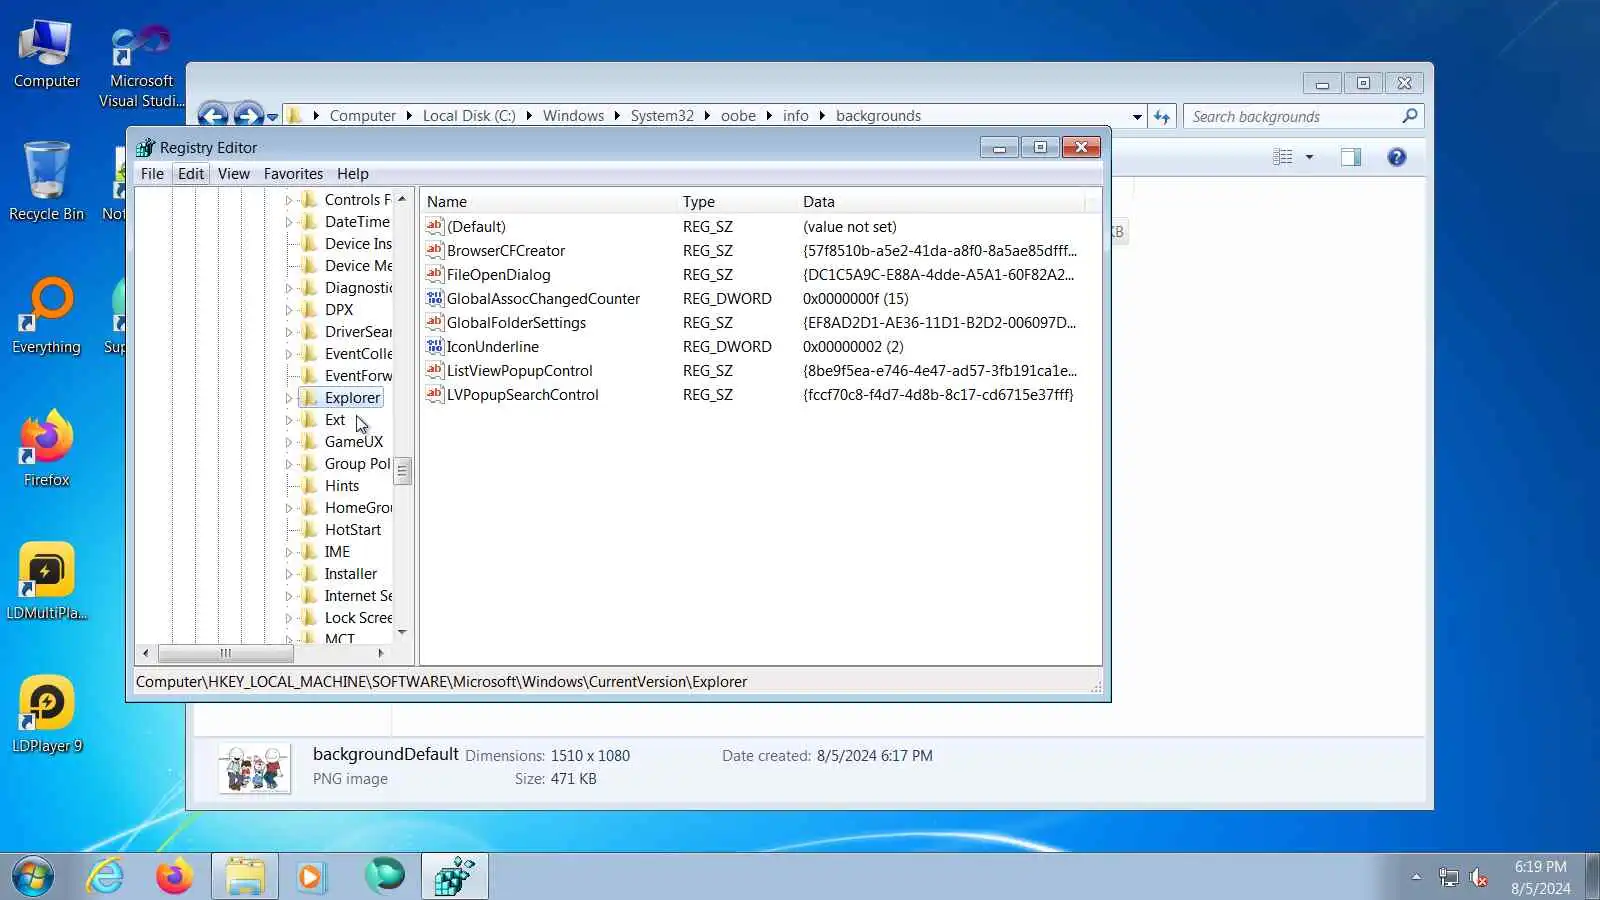Viewport: 1600px width, 900px height.
Task: Go forward in the Explorer window
Action: coord(248,116)
